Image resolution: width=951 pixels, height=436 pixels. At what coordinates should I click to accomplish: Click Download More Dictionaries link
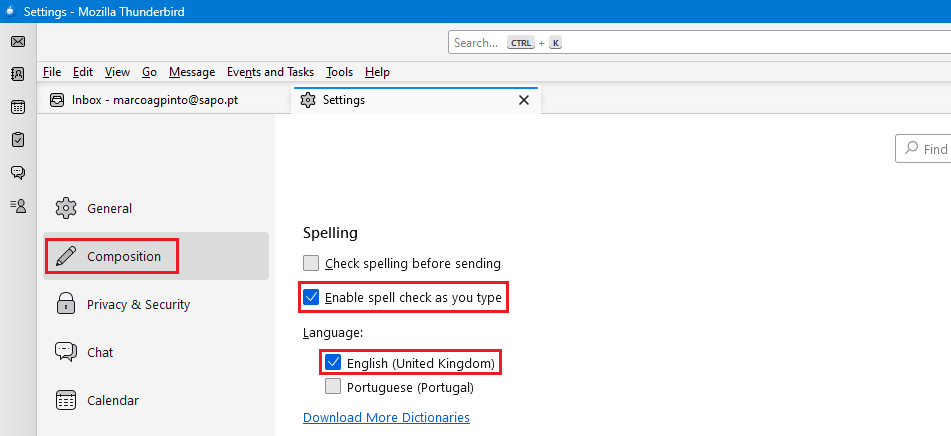386,417
